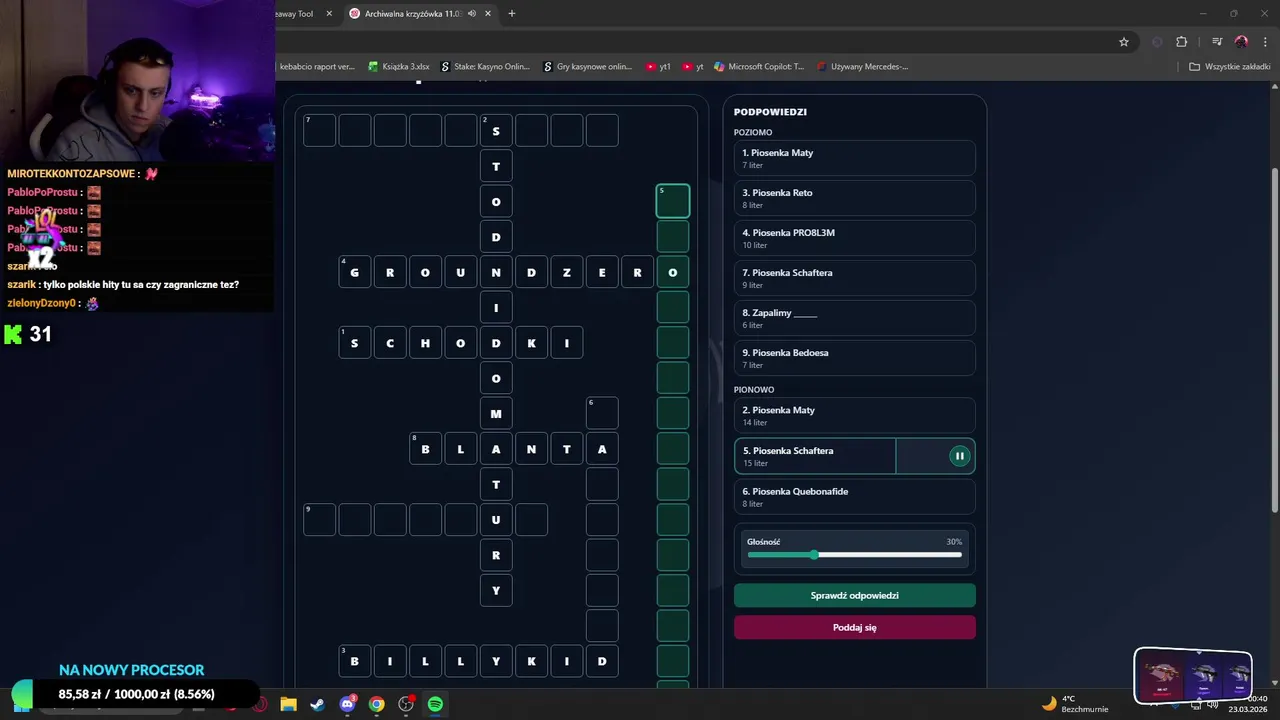
Task: Open Discord from the taskbar
Action: [x=347, y=704]
